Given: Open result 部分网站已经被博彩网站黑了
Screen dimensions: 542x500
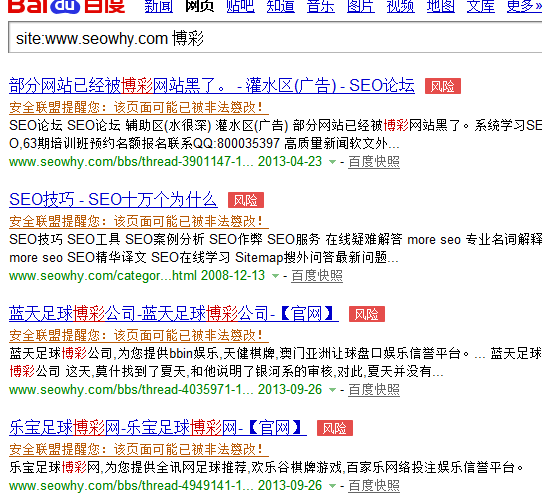Looking at the screenshot, I should point(212,85).
